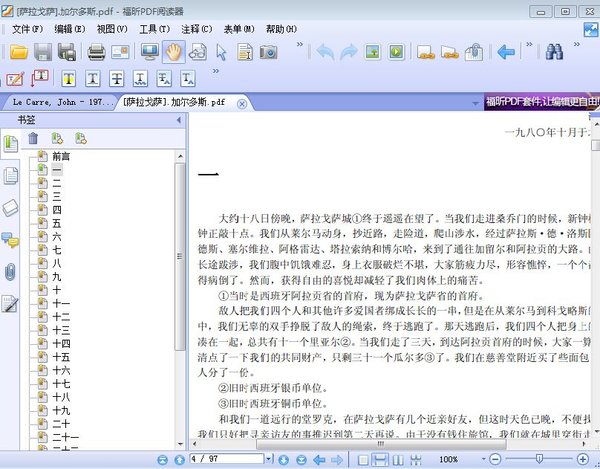Enable continuous facing view mode
Viewport: 600px width, 469px height.
click(x=416, y=459)
